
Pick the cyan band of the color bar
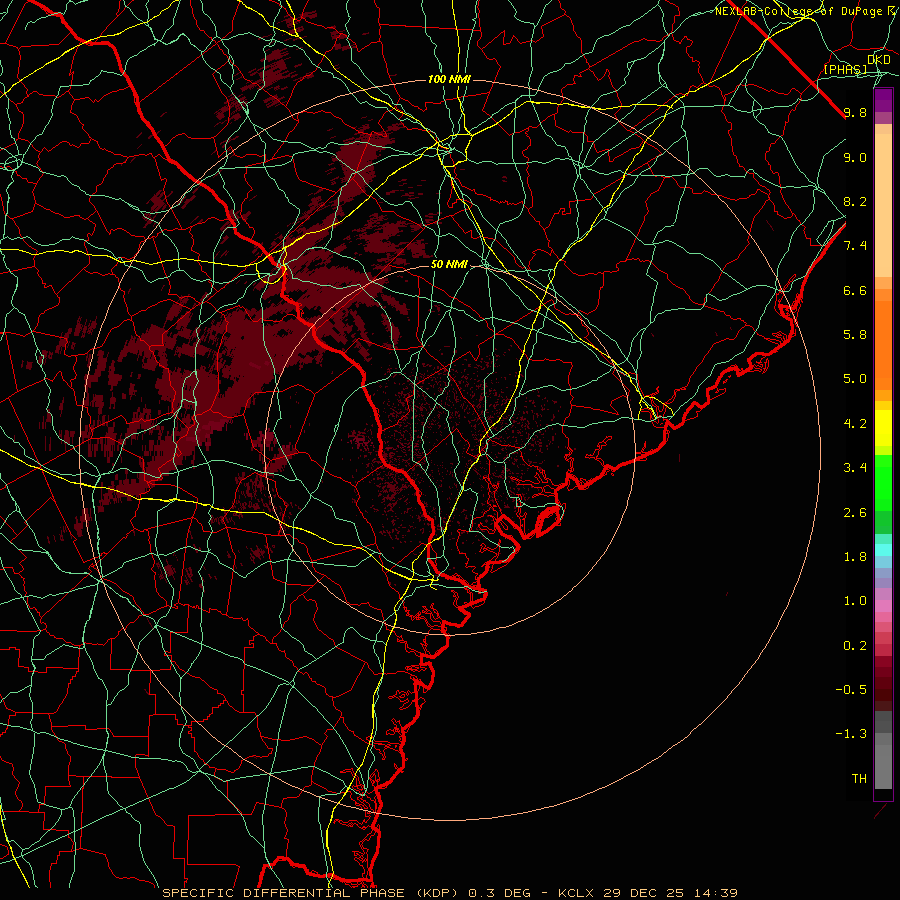[x=883, y=549]
